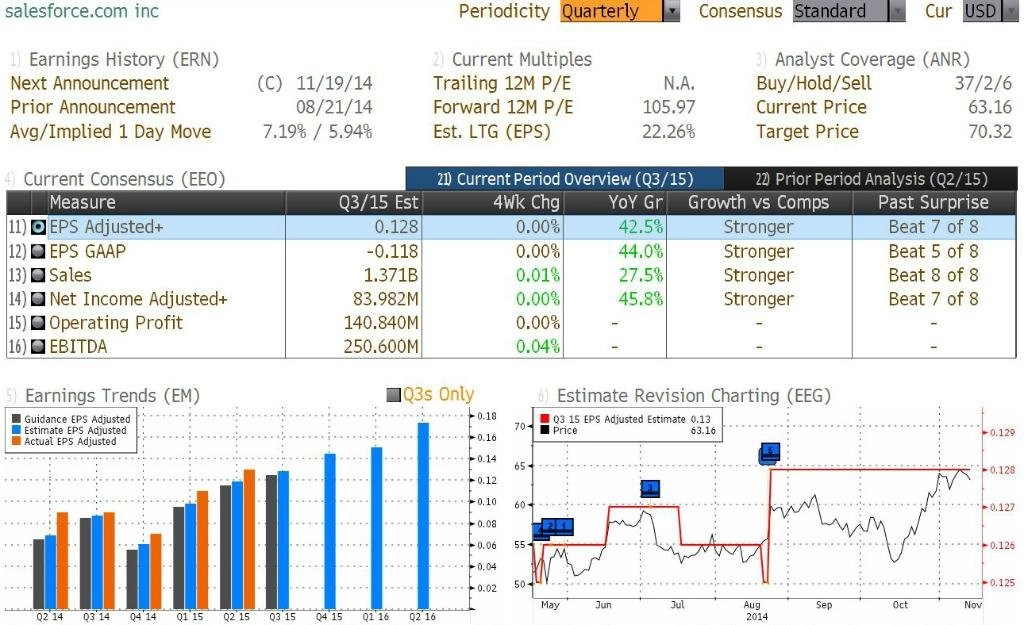Click the Prior Announcement date 08/21/14
1024x625 pixels.
334,107
